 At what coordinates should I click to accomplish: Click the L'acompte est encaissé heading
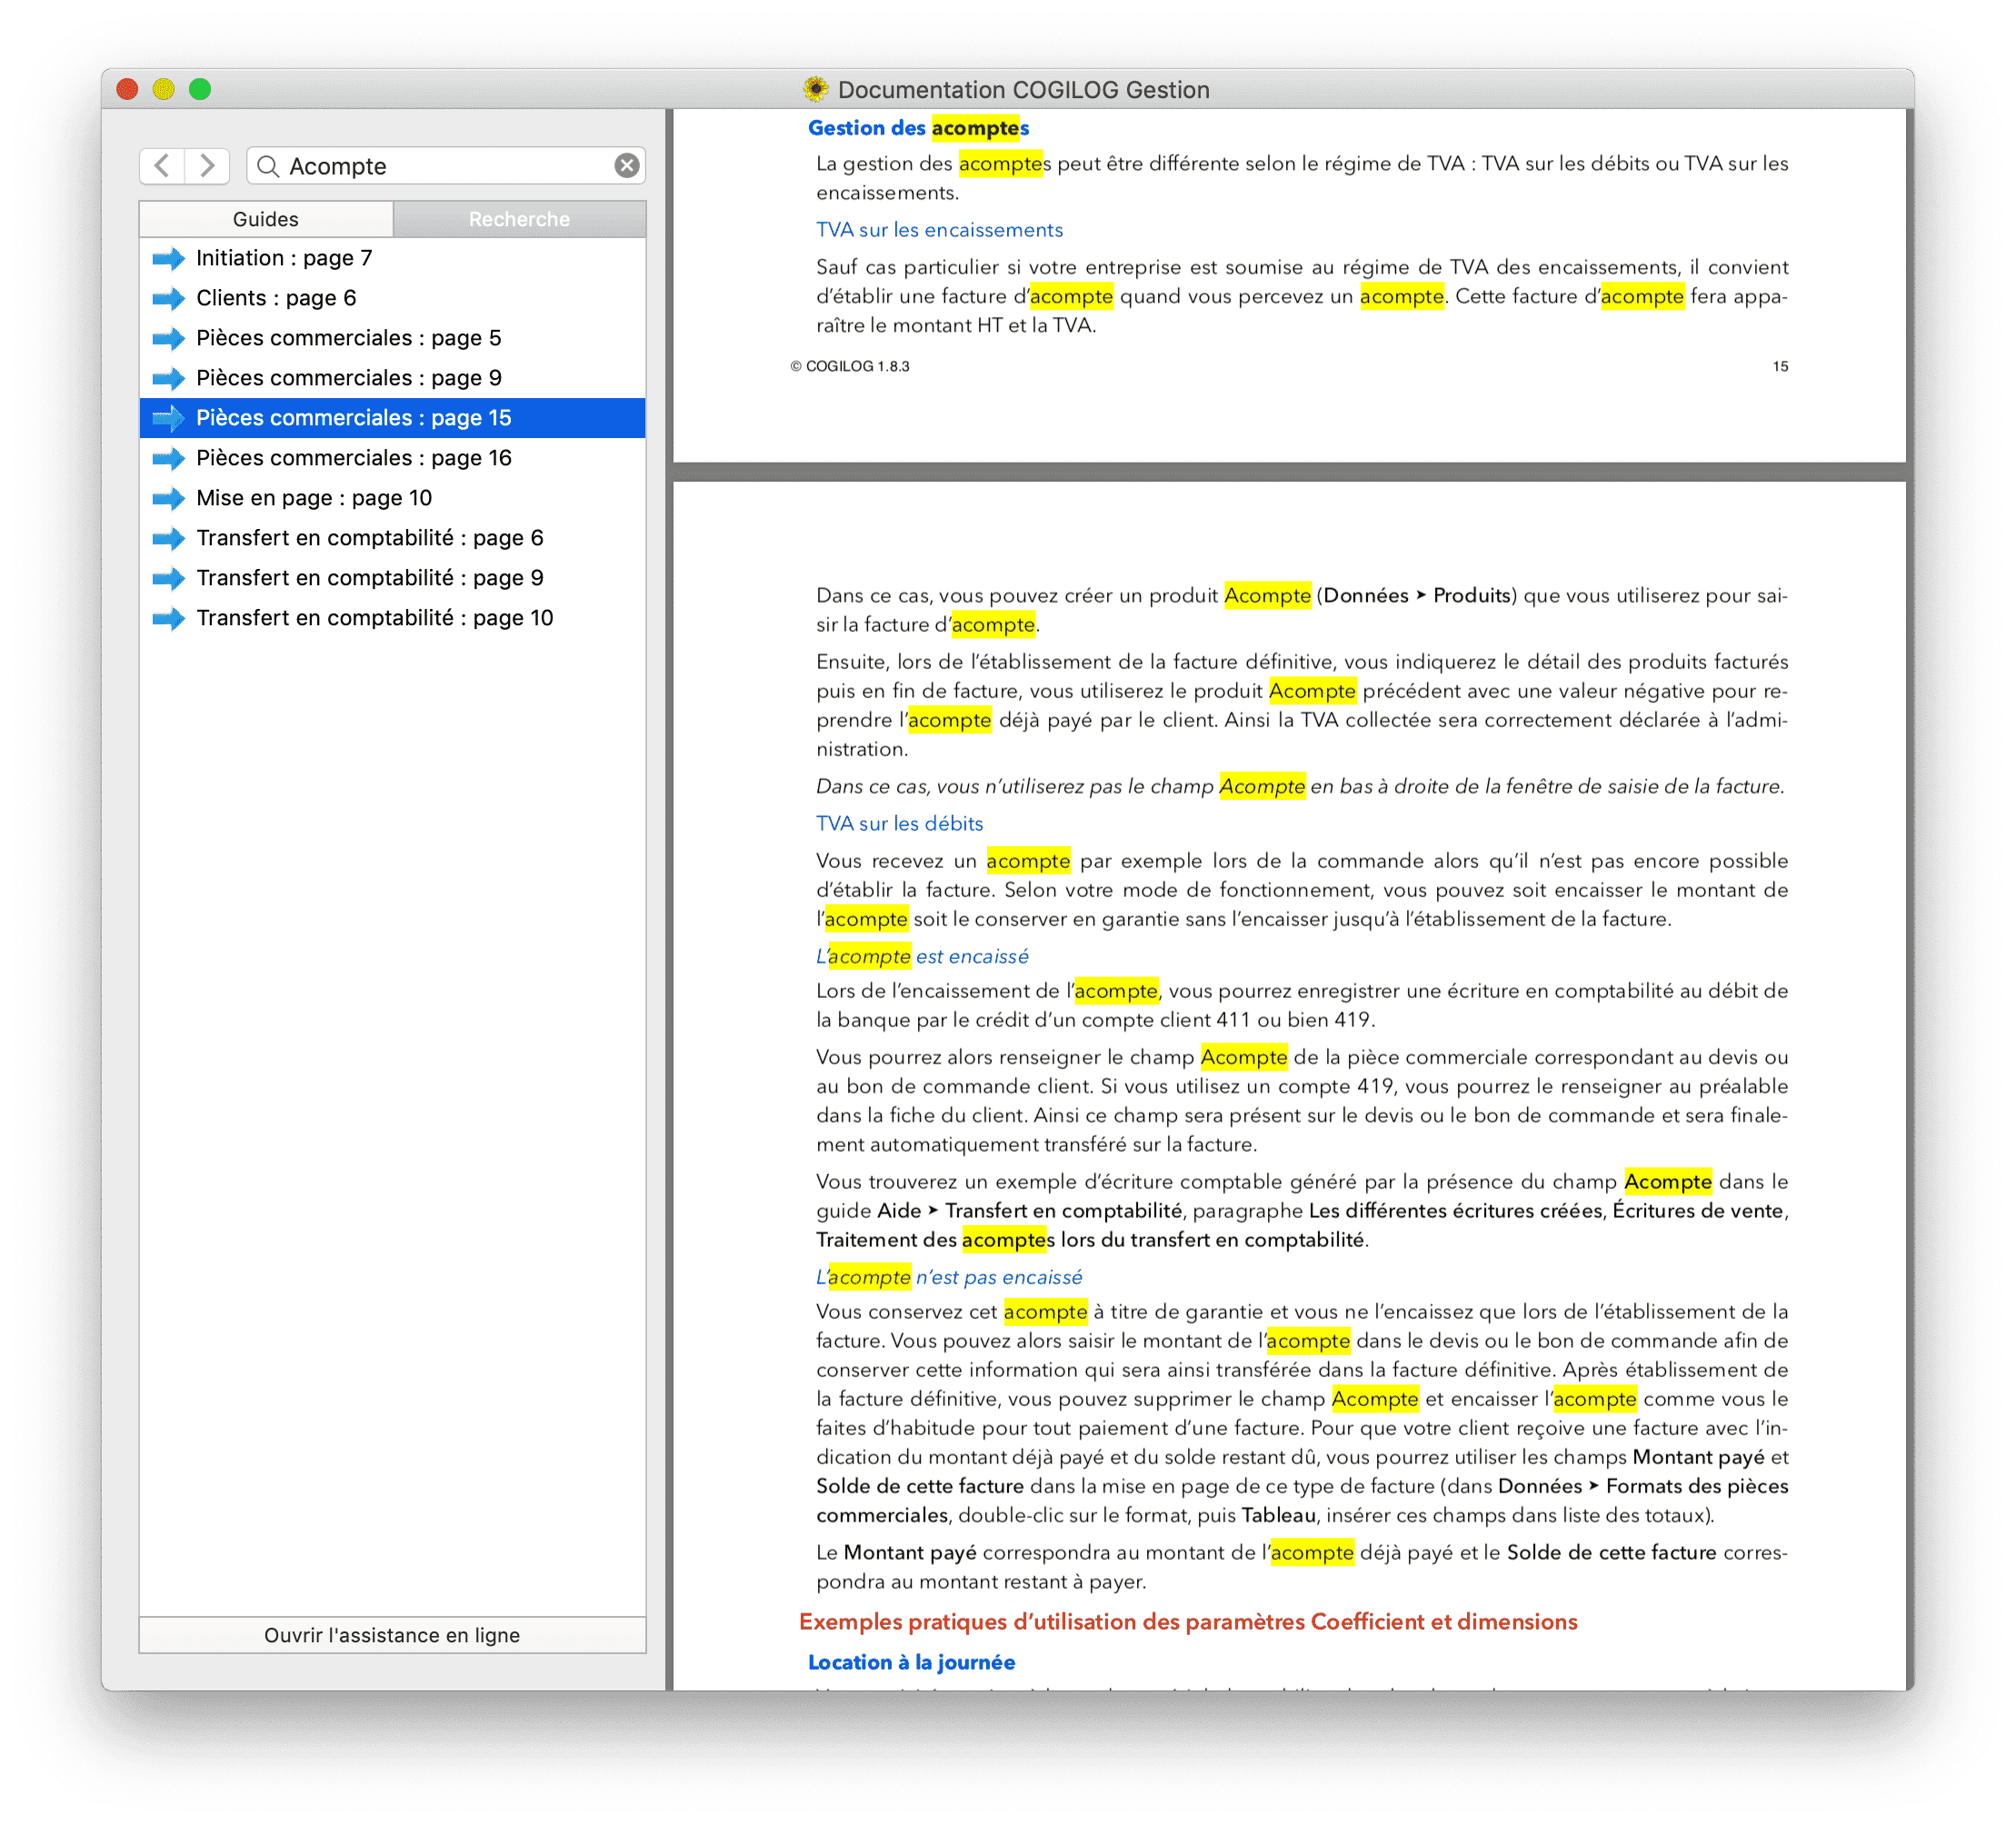(922, 957)
